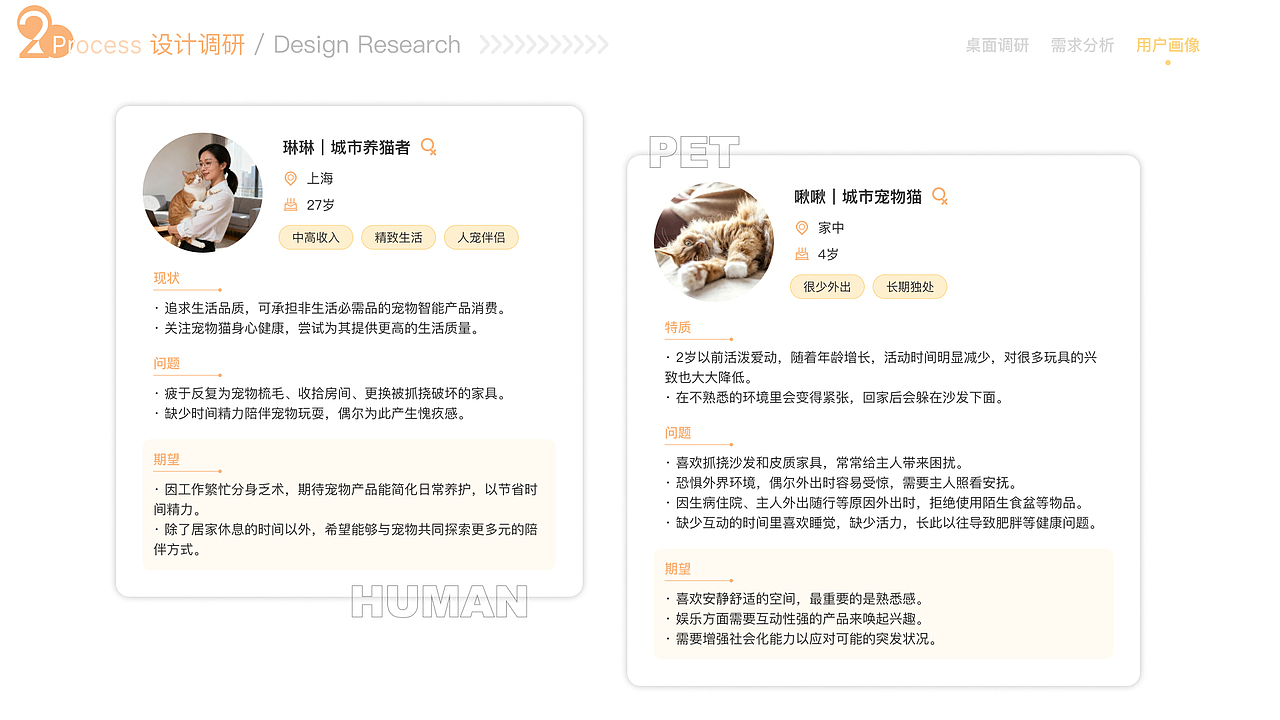Click the line starting 喜欢安静舒适的空间

tap(794, 599)
